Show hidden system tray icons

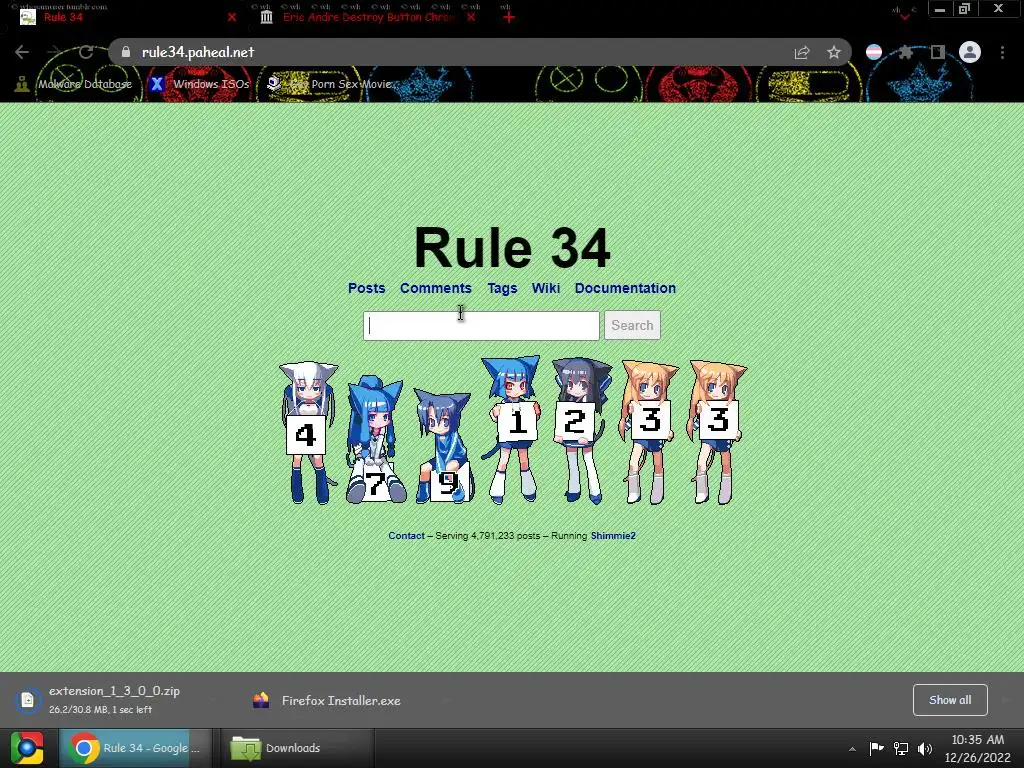(x=852, y=749)
